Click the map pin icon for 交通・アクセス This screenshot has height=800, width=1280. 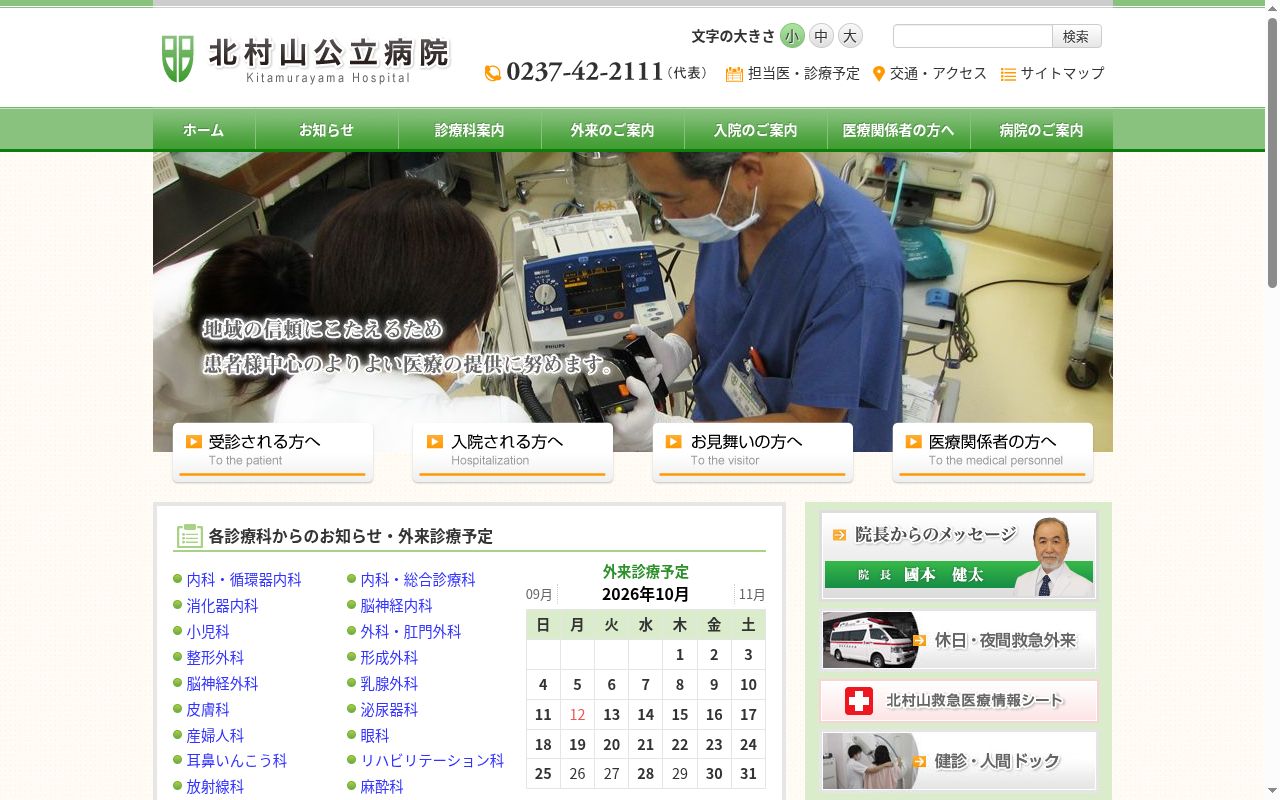tap(879, 73)
